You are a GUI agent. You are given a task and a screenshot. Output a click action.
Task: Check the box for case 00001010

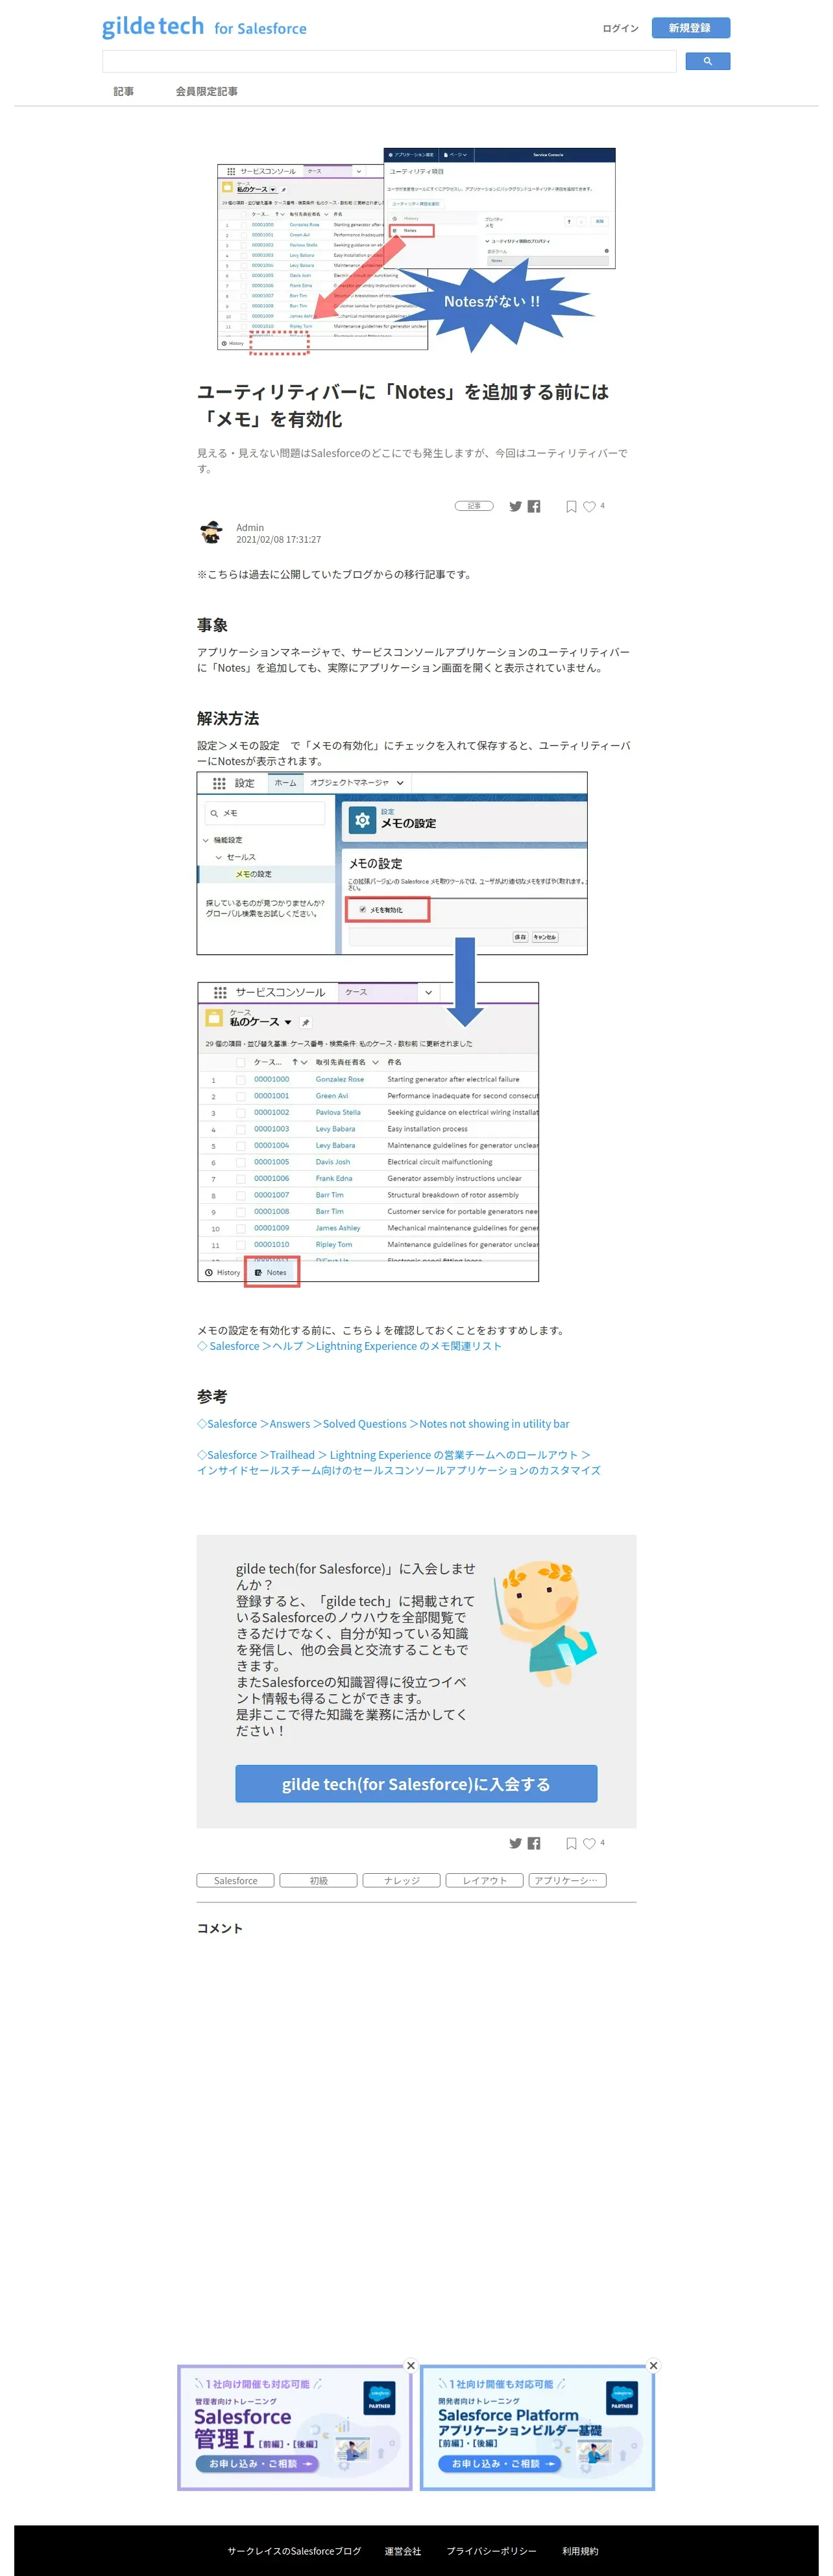(240, 1245)
